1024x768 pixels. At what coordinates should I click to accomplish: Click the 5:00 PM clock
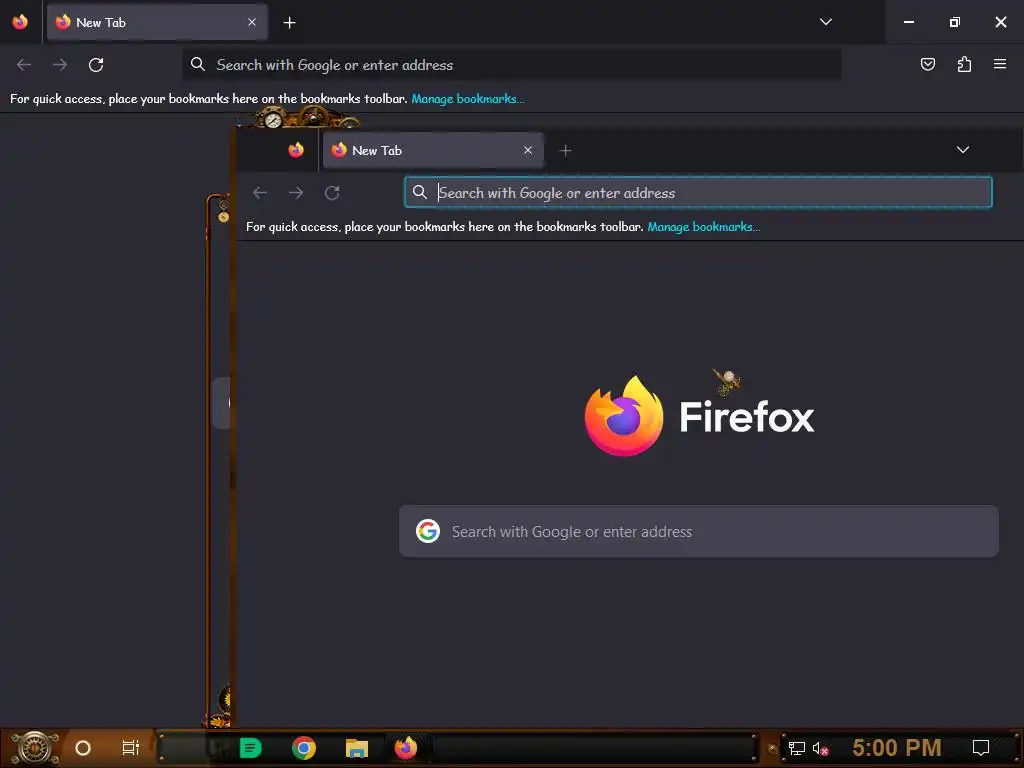coord(897,747)
